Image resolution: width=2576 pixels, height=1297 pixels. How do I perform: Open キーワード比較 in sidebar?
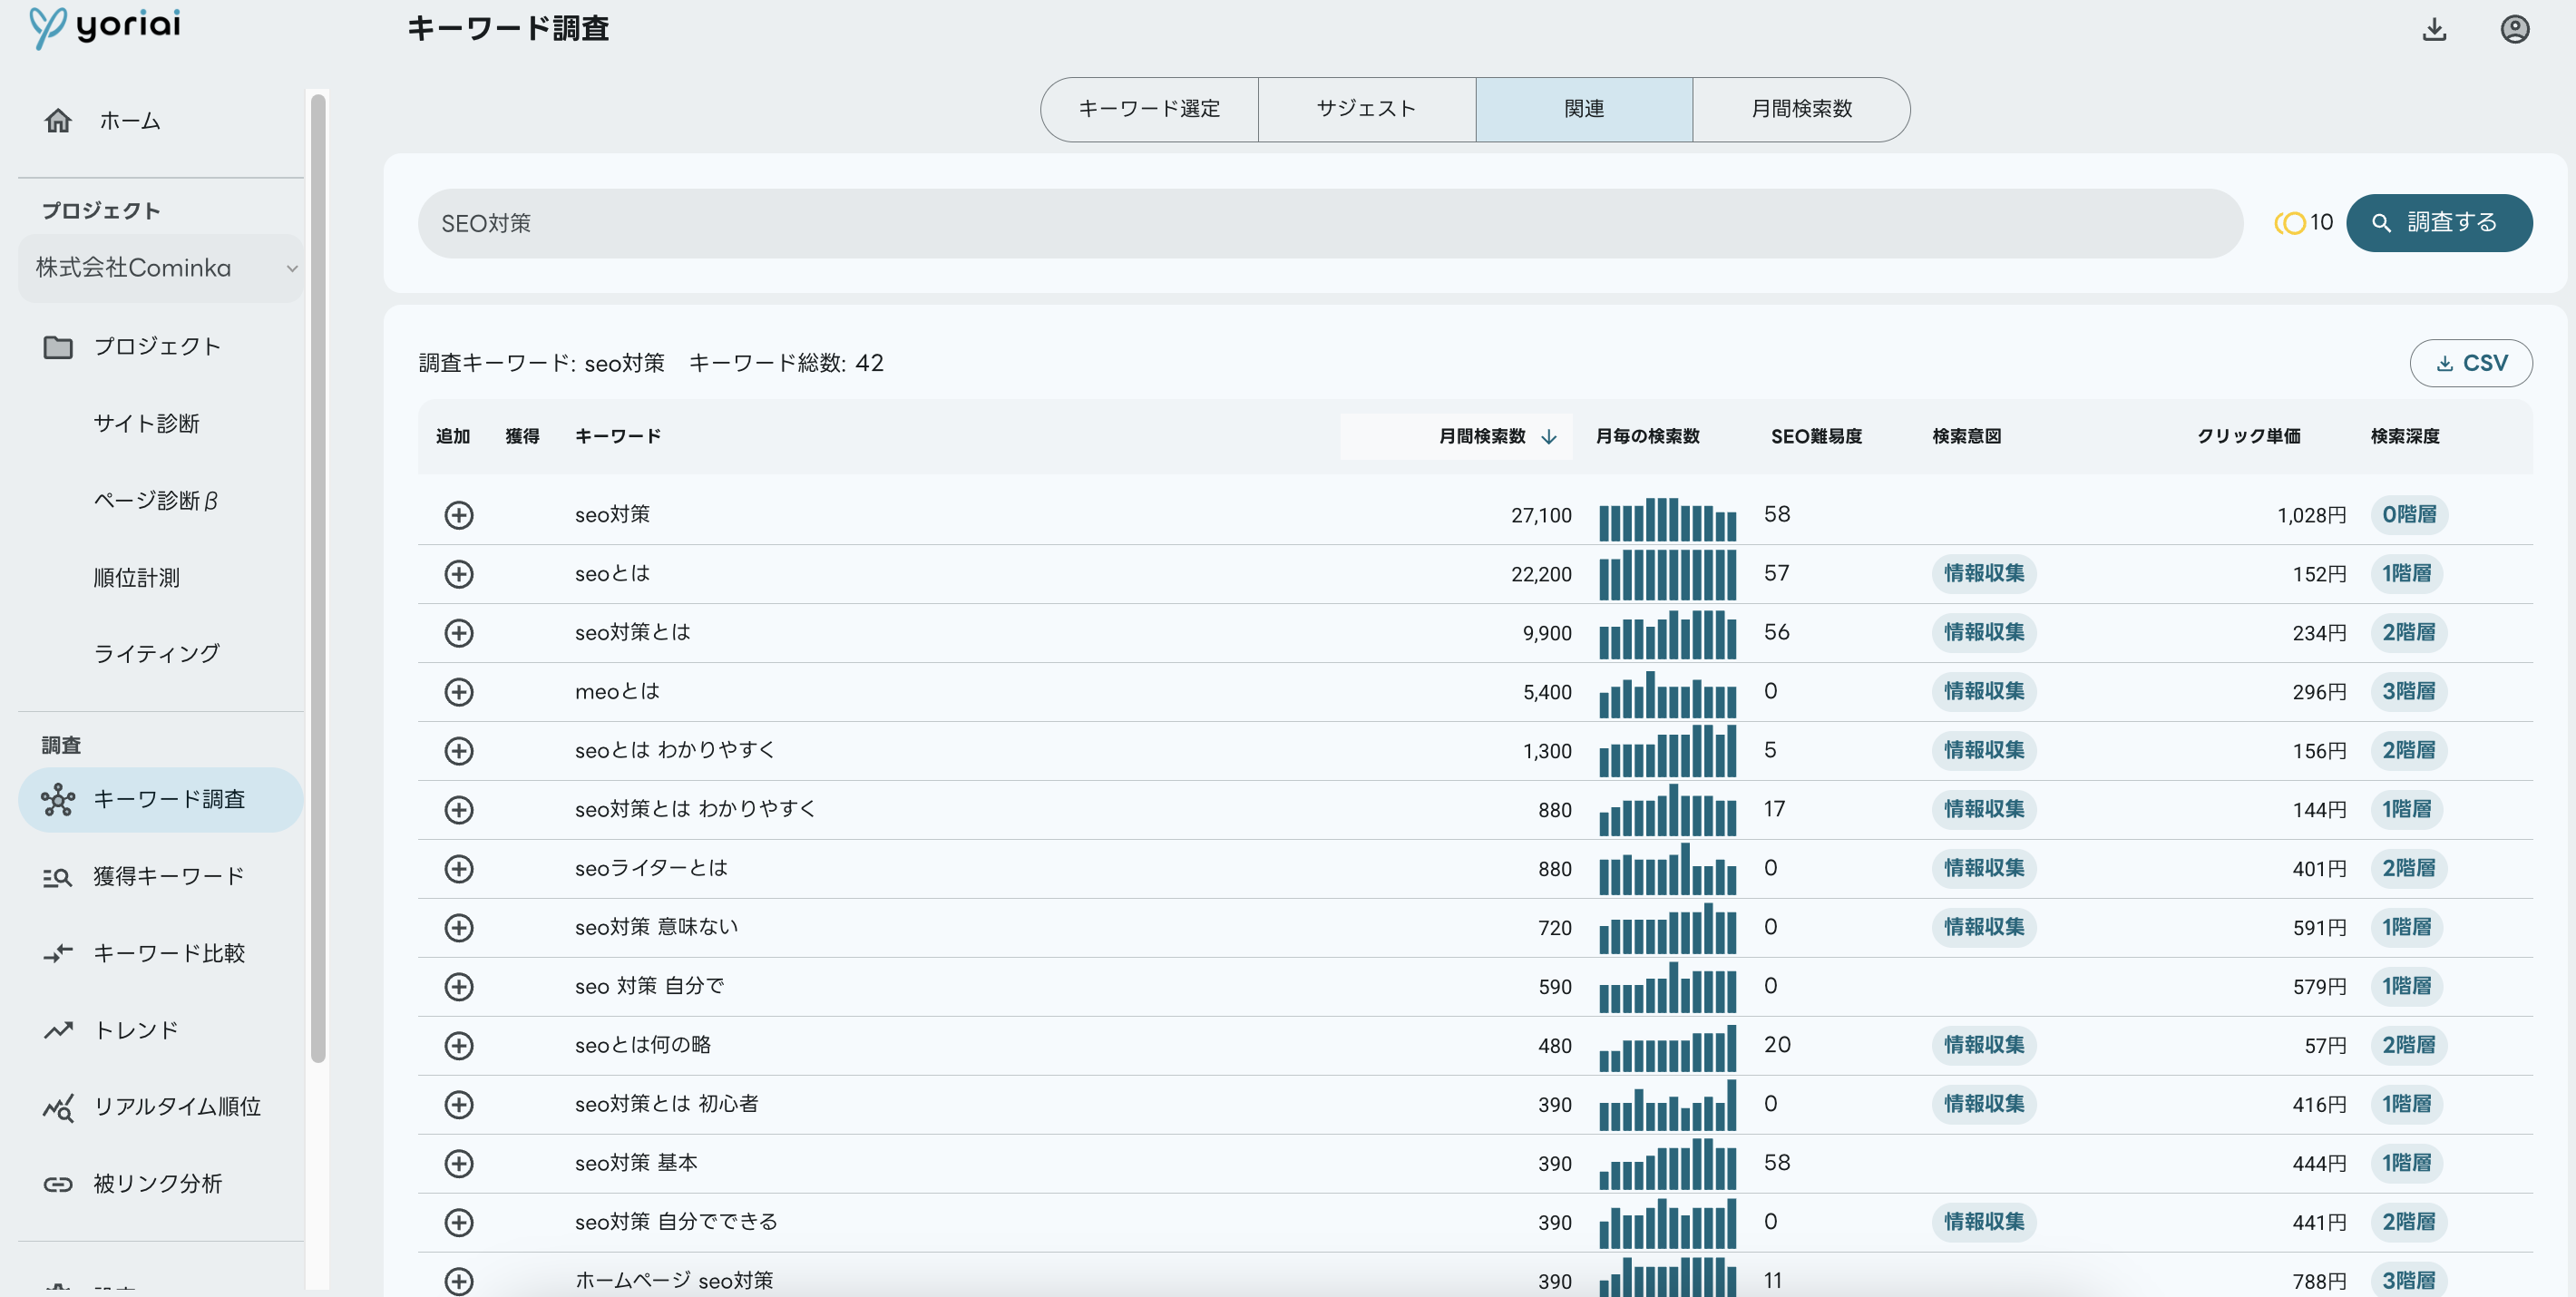[160, 953]
